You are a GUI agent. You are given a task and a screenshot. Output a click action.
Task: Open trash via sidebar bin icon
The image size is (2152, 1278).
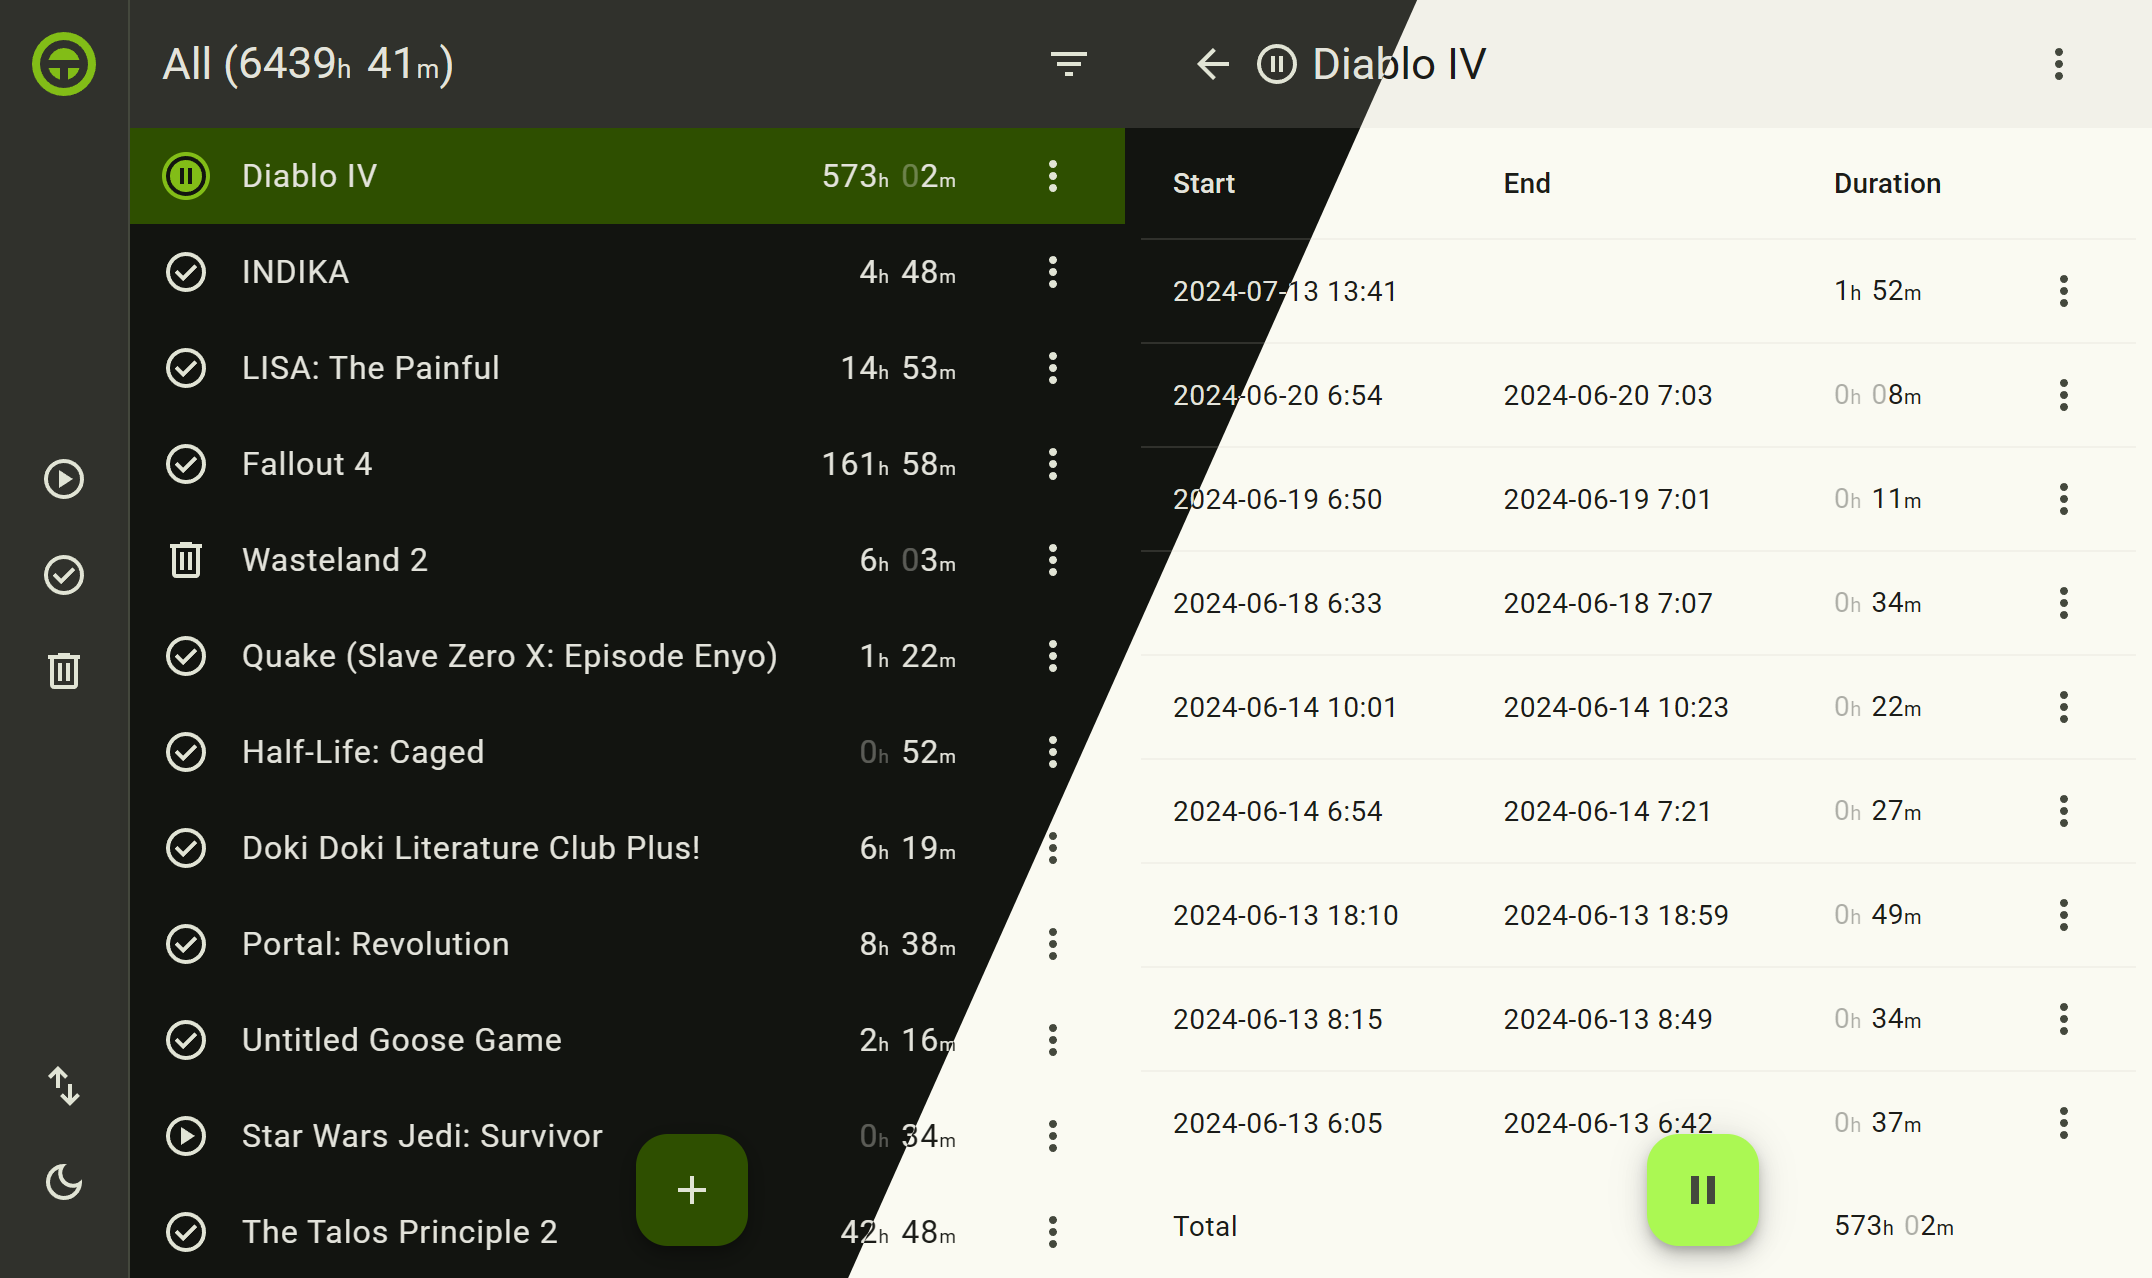coord(64,671)
